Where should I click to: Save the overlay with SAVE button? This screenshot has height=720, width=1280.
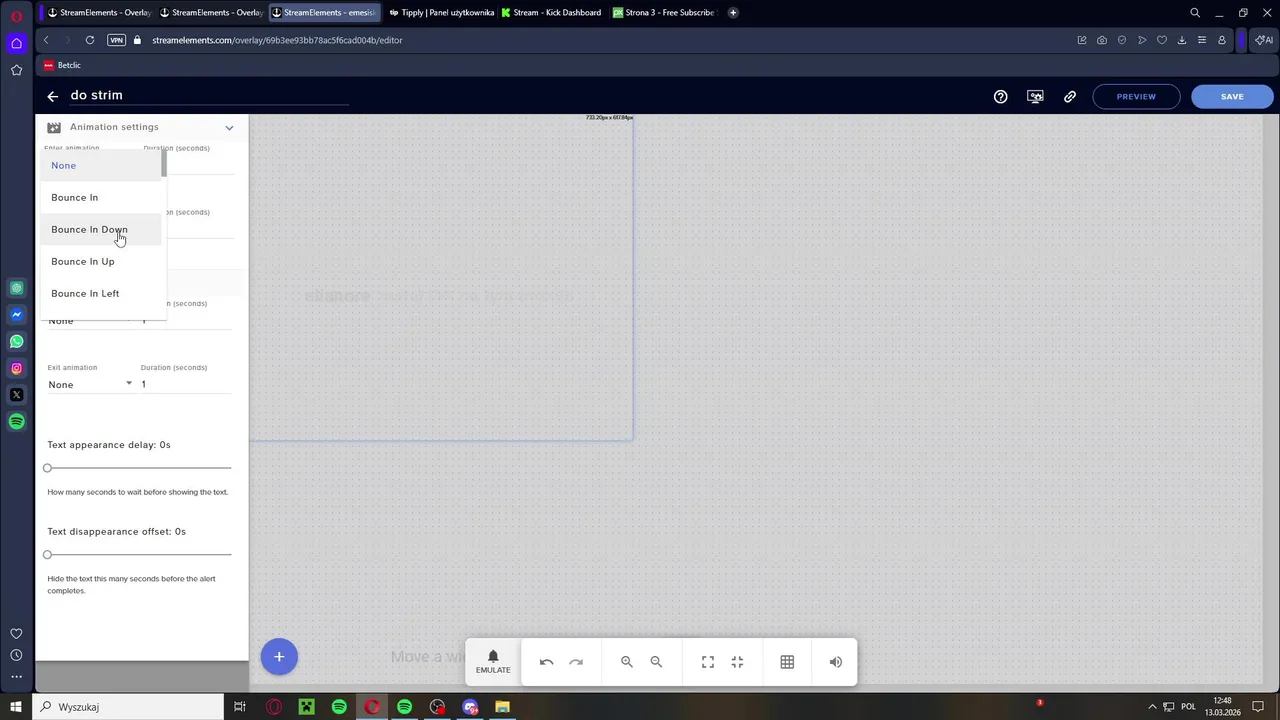click(x=1232, y=96)
